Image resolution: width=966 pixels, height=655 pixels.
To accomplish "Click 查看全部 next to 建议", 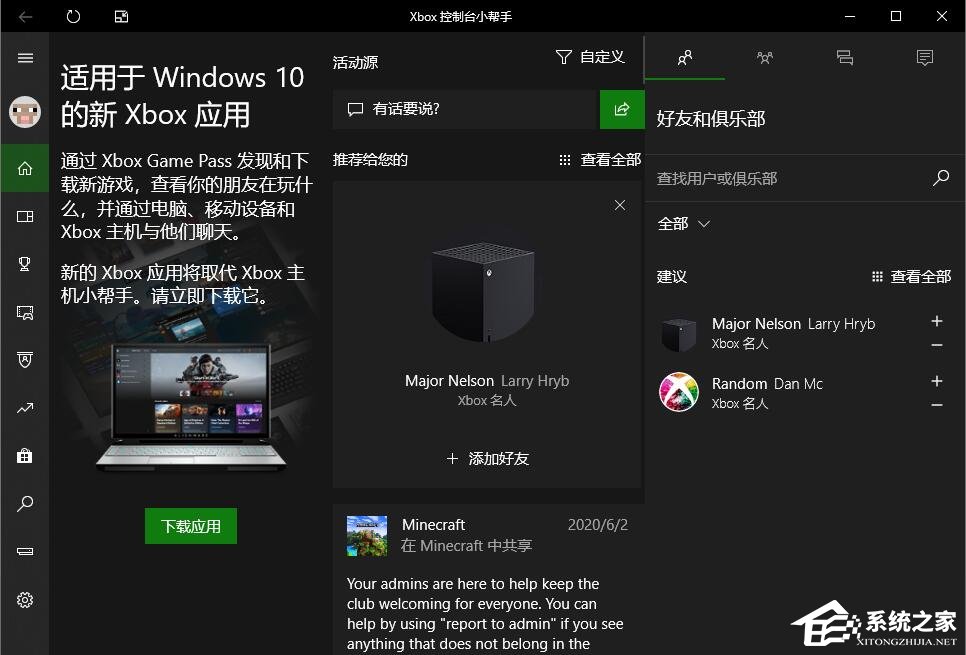I will [x=911, y=277].
